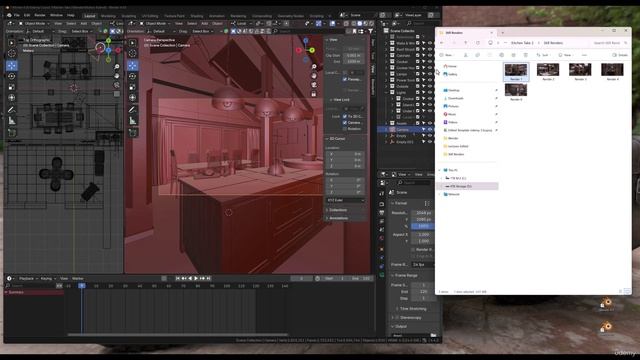Collapse the Lights collection in the Outliner
640x360 pixels.
click(x=386, y=93)
